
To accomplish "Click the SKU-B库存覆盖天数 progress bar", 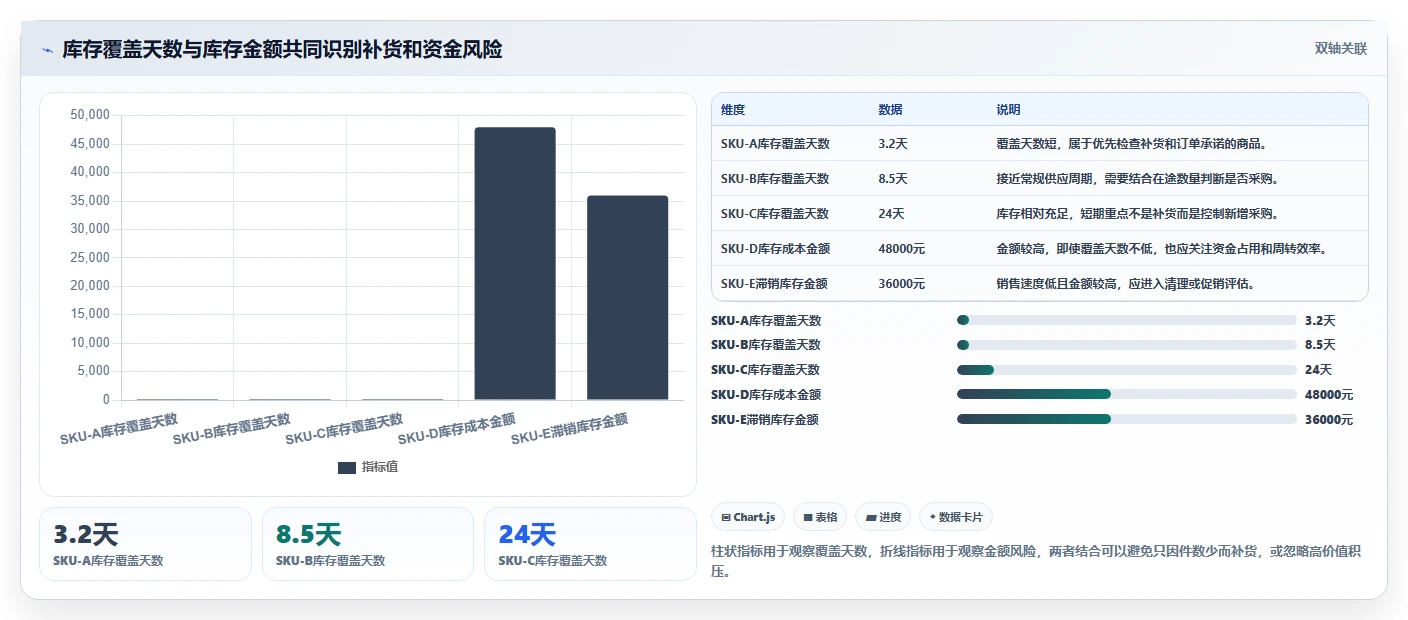I will [1126, 345].
